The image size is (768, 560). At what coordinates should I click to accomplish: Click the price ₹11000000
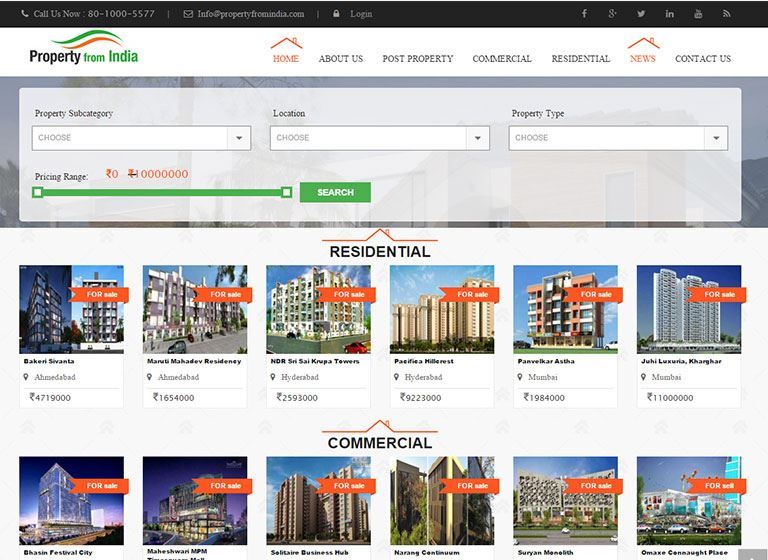tap(670, 397)
